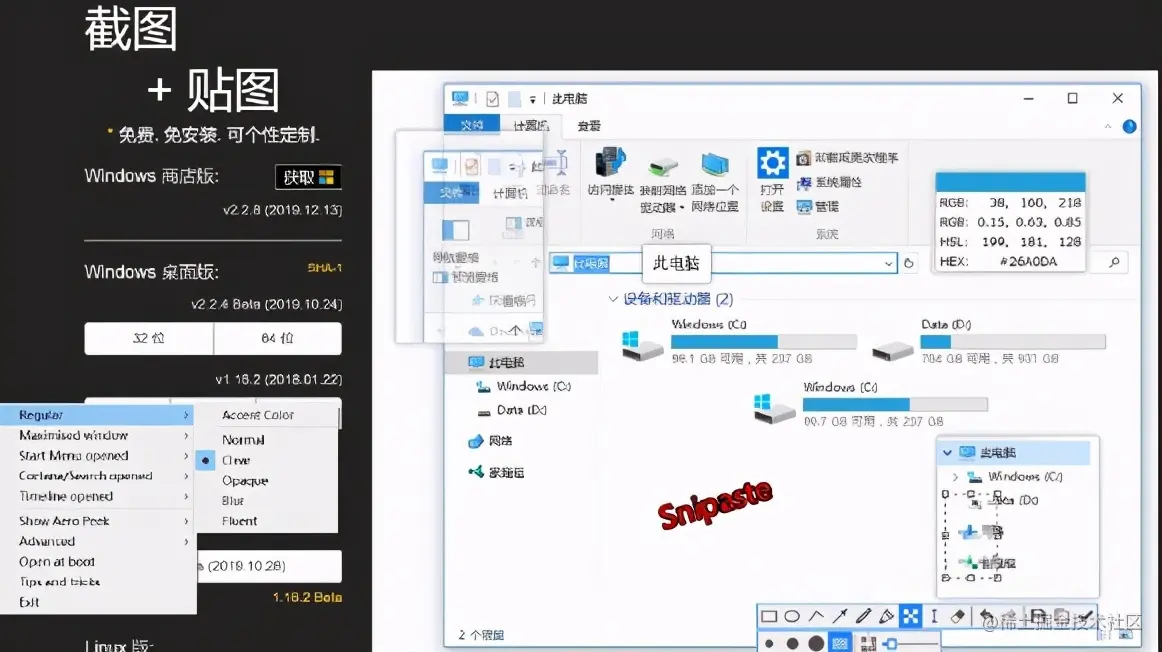Select the text annotation tool
This screenshot has height=652, width=1162.
pyautogui.click(x=935, y=615)
